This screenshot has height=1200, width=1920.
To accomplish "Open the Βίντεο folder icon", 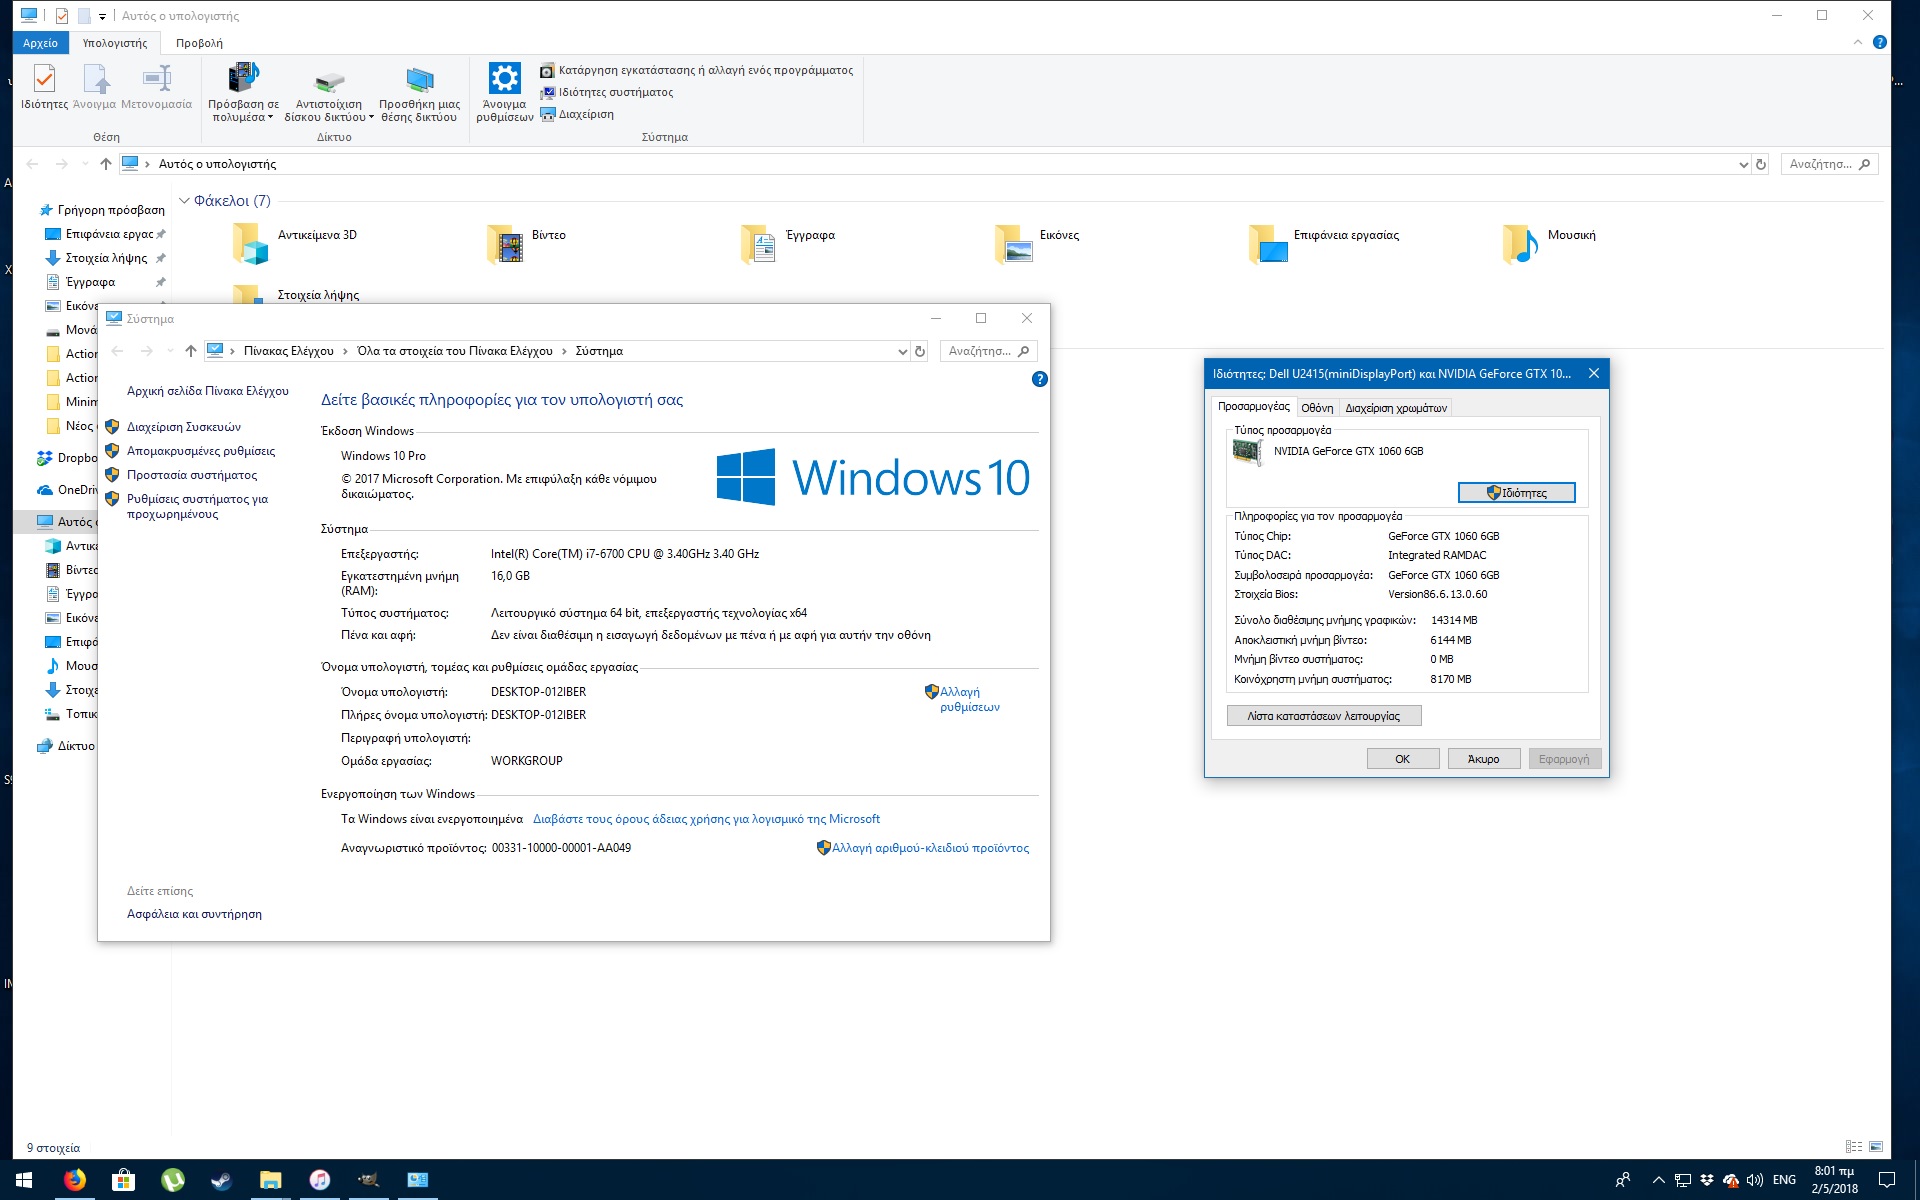I will 505,243.
